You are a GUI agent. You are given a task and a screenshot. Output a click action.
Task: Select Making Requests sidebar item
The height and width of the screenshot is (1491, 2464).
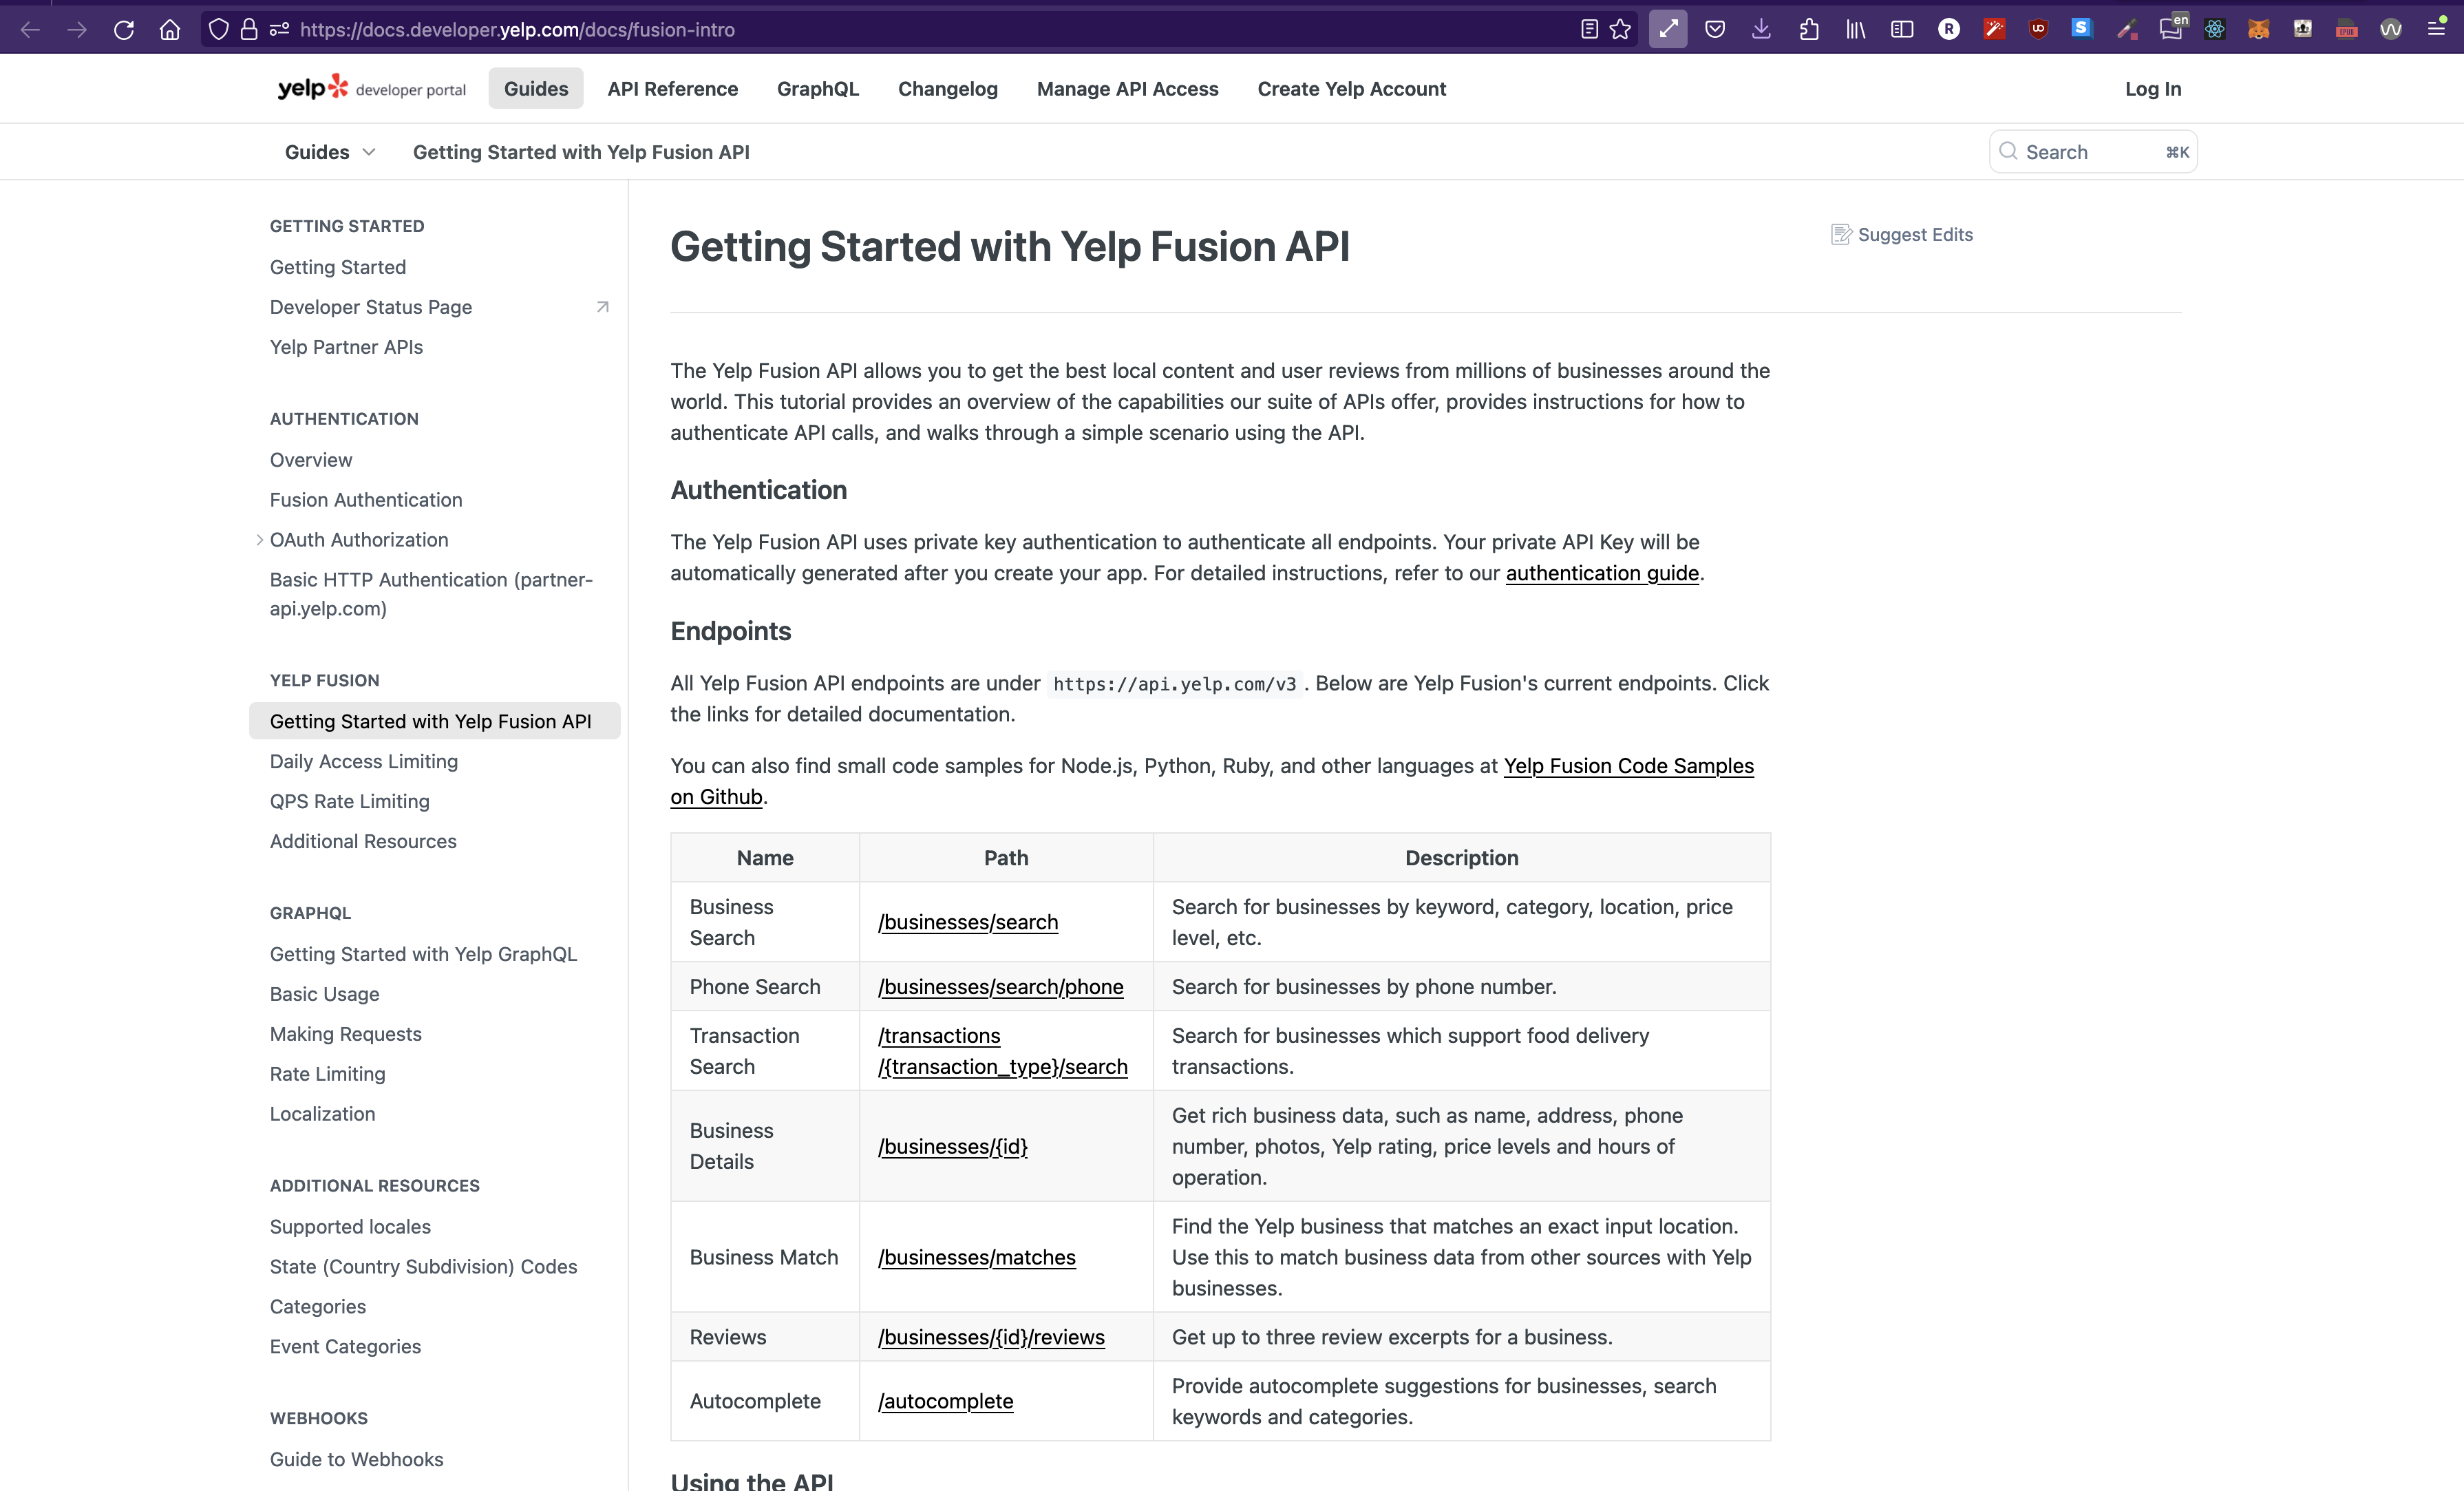coord(346,1034)
